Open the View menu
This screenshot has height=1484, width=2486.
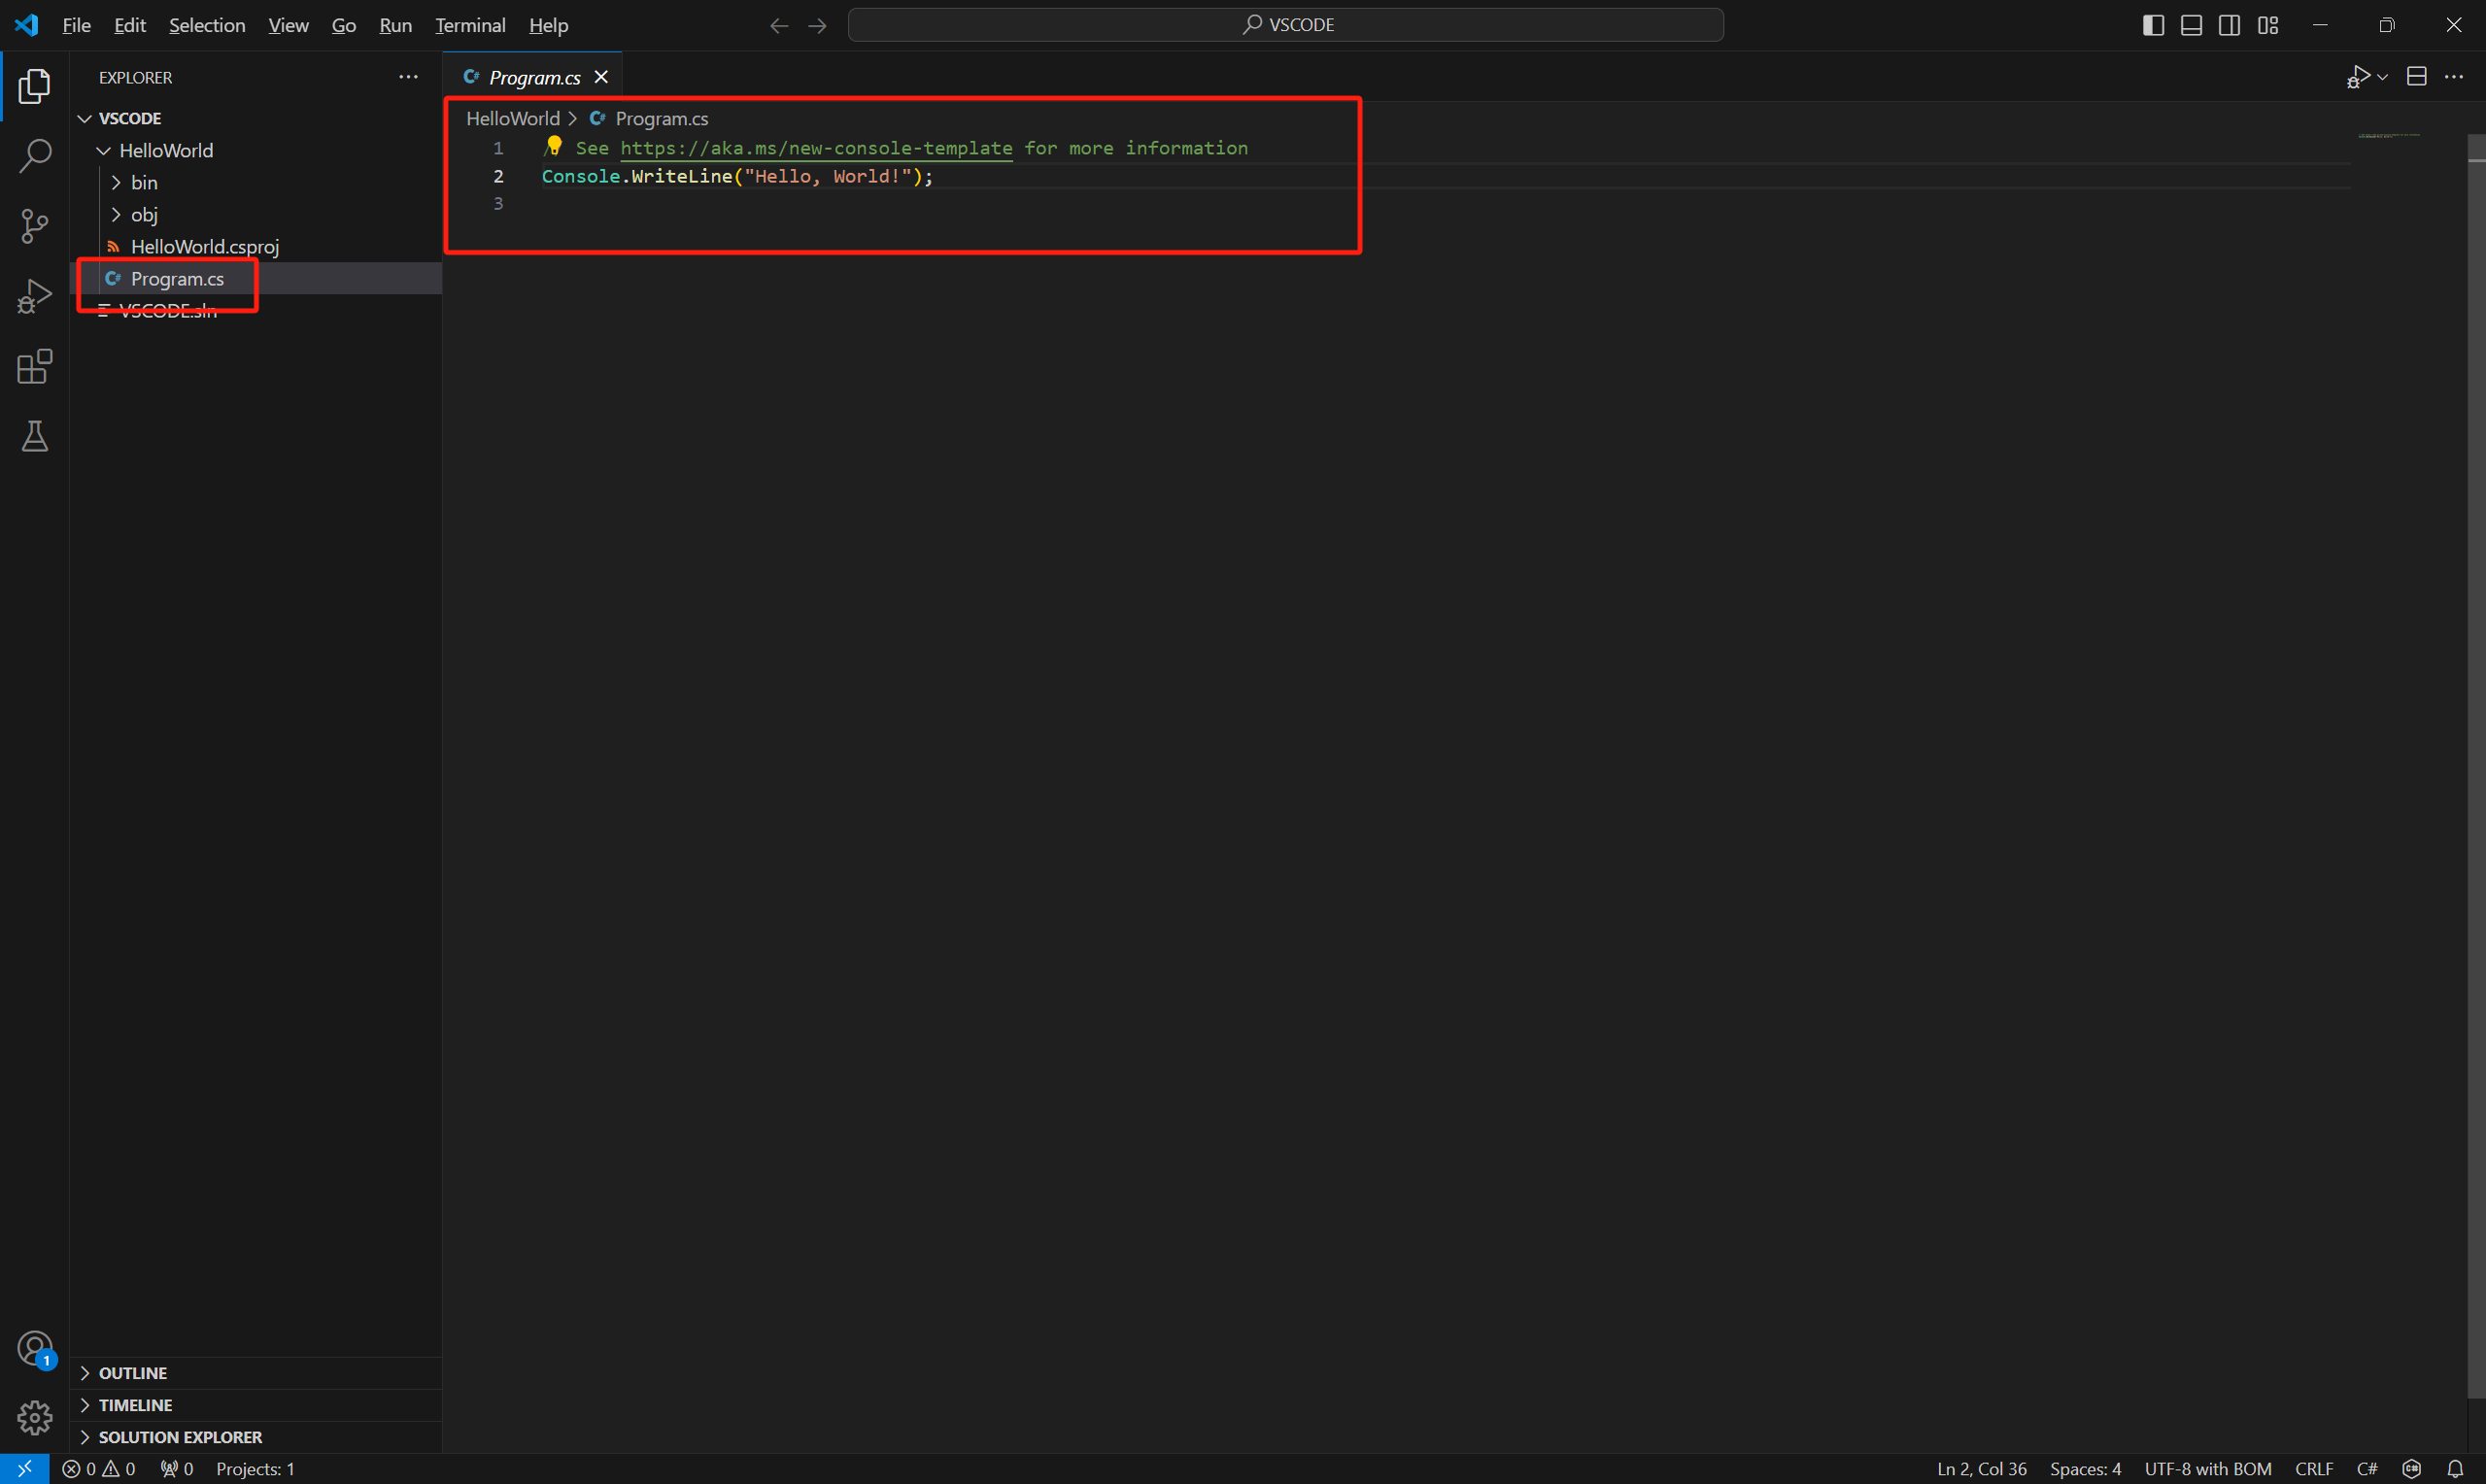(x=288, y=25)
